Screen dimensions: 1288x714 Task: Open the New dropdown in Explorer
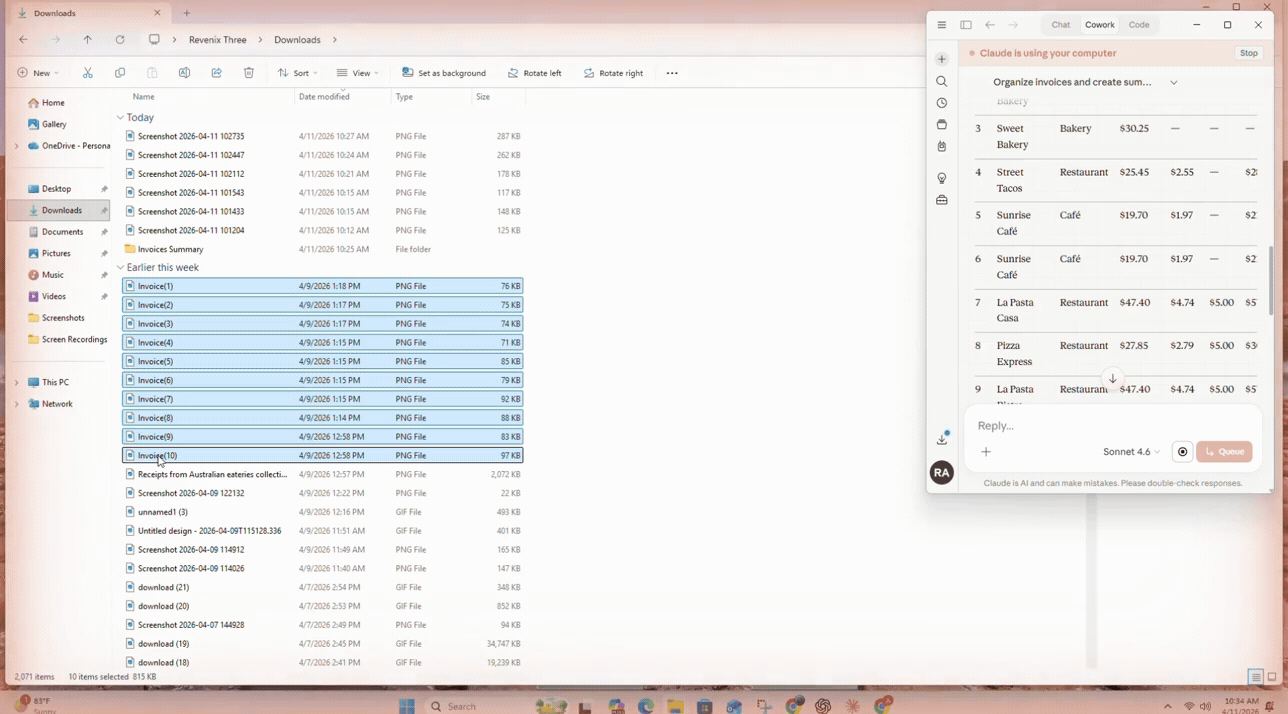[x=38, y=73]
